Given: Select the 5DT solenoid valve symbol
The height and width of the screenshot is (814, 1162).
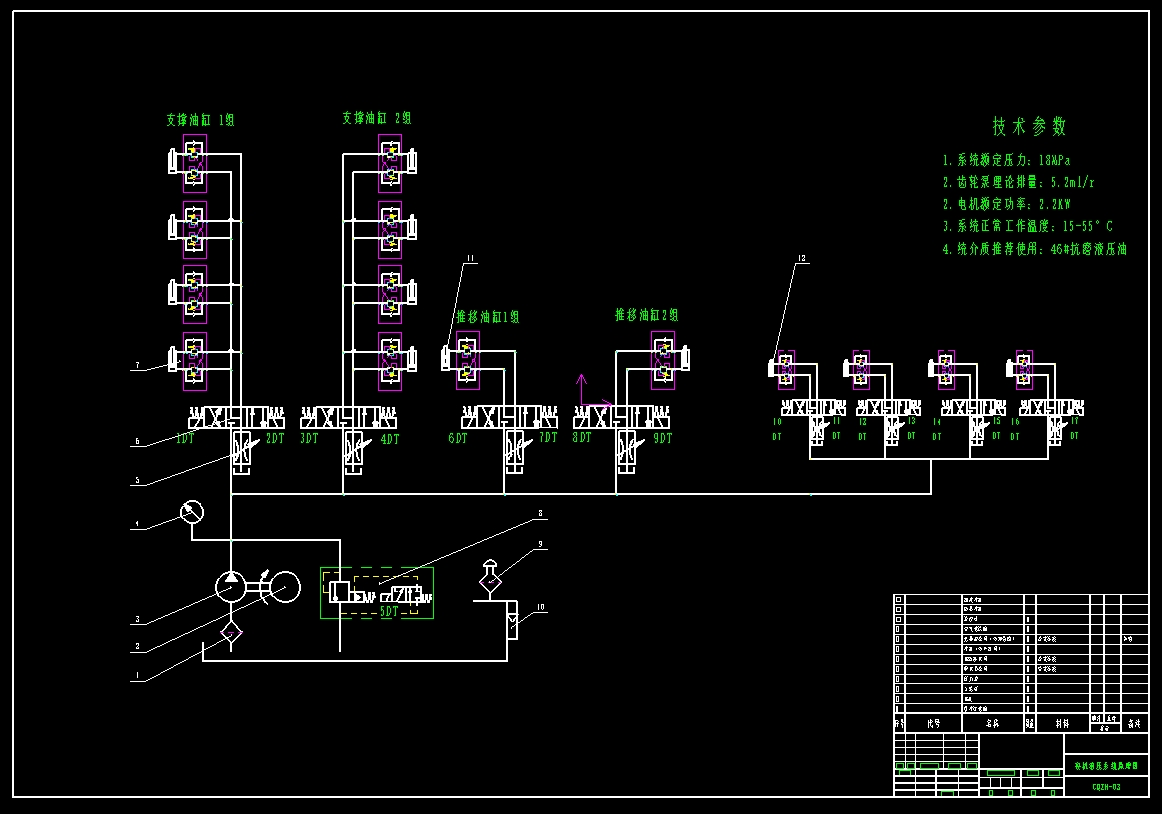Looking at the screenshot, I should tap(405, 595).
